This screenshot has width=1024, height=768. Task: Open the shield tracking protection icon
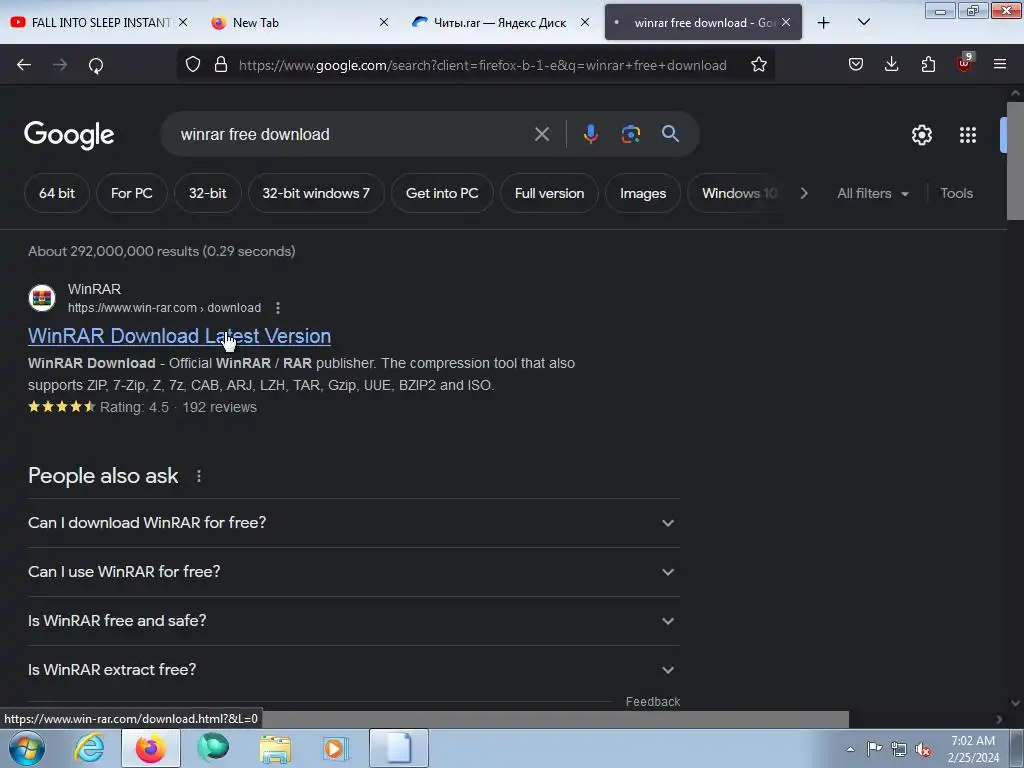[x=193, y=65]
